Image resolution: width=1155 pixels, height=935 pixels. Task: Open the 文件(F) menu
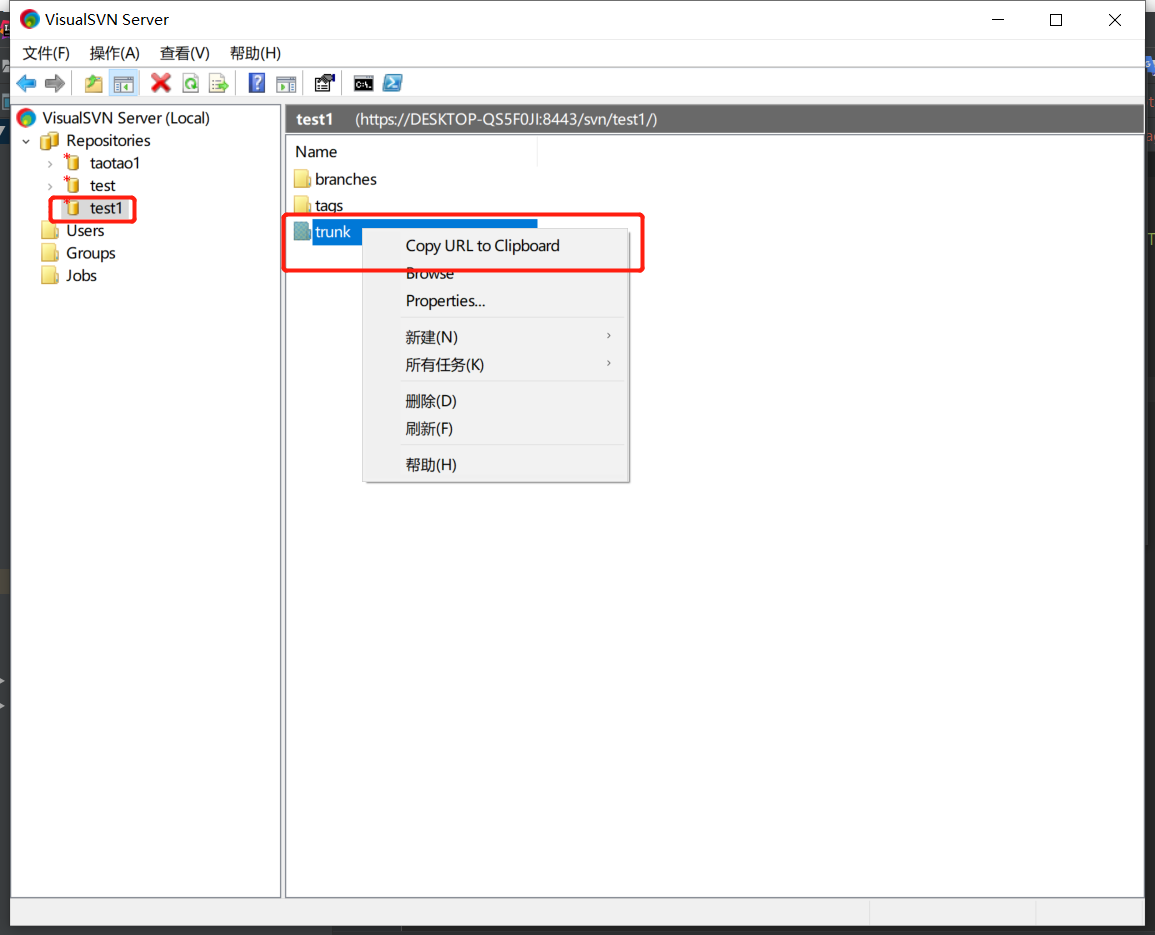(46, 53)
